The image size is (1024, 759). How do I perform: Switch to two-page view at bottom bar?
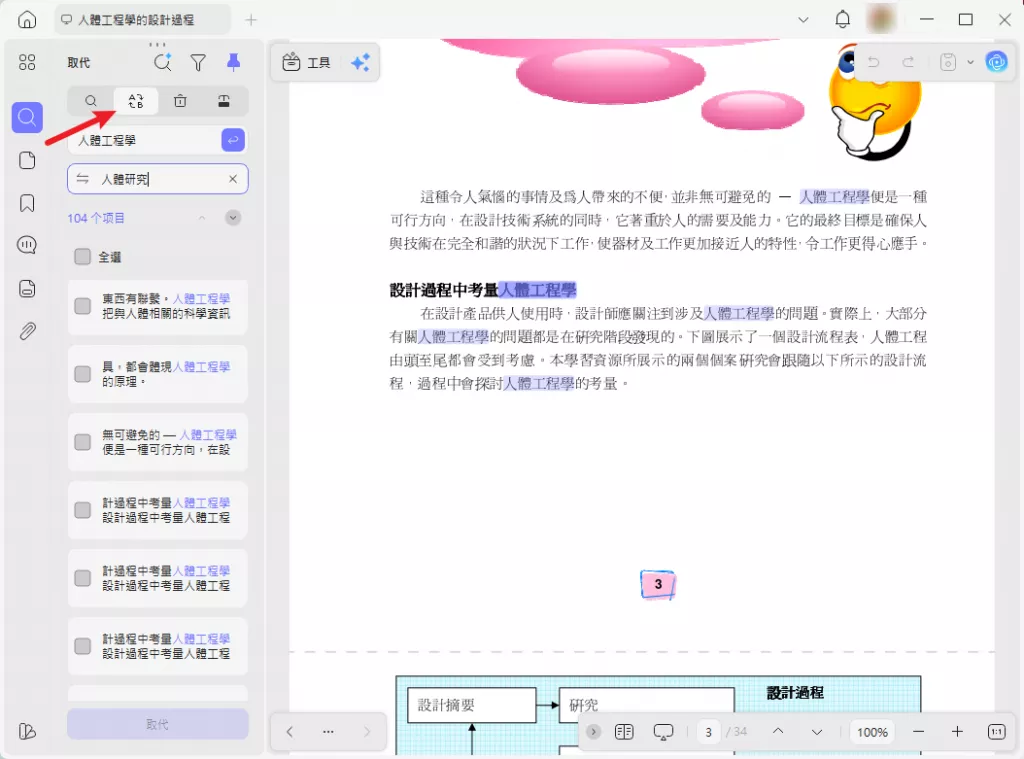(x=624, y=732)
